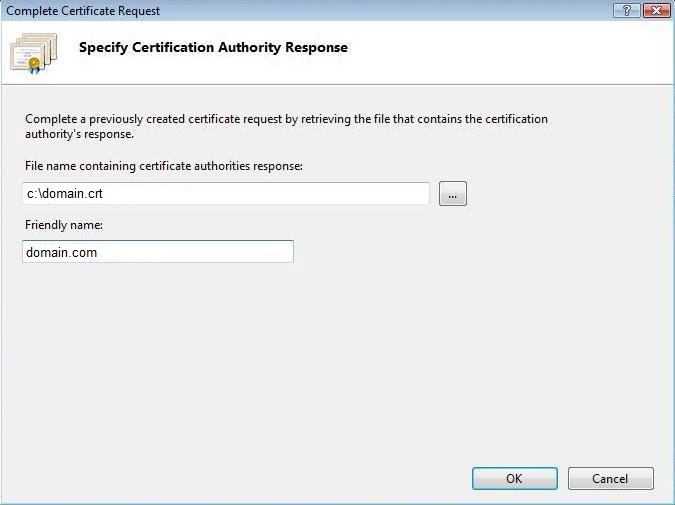The image size is (675, 505).
Task: Click the domain.com text in Friendly name
Action: point(62,252)
